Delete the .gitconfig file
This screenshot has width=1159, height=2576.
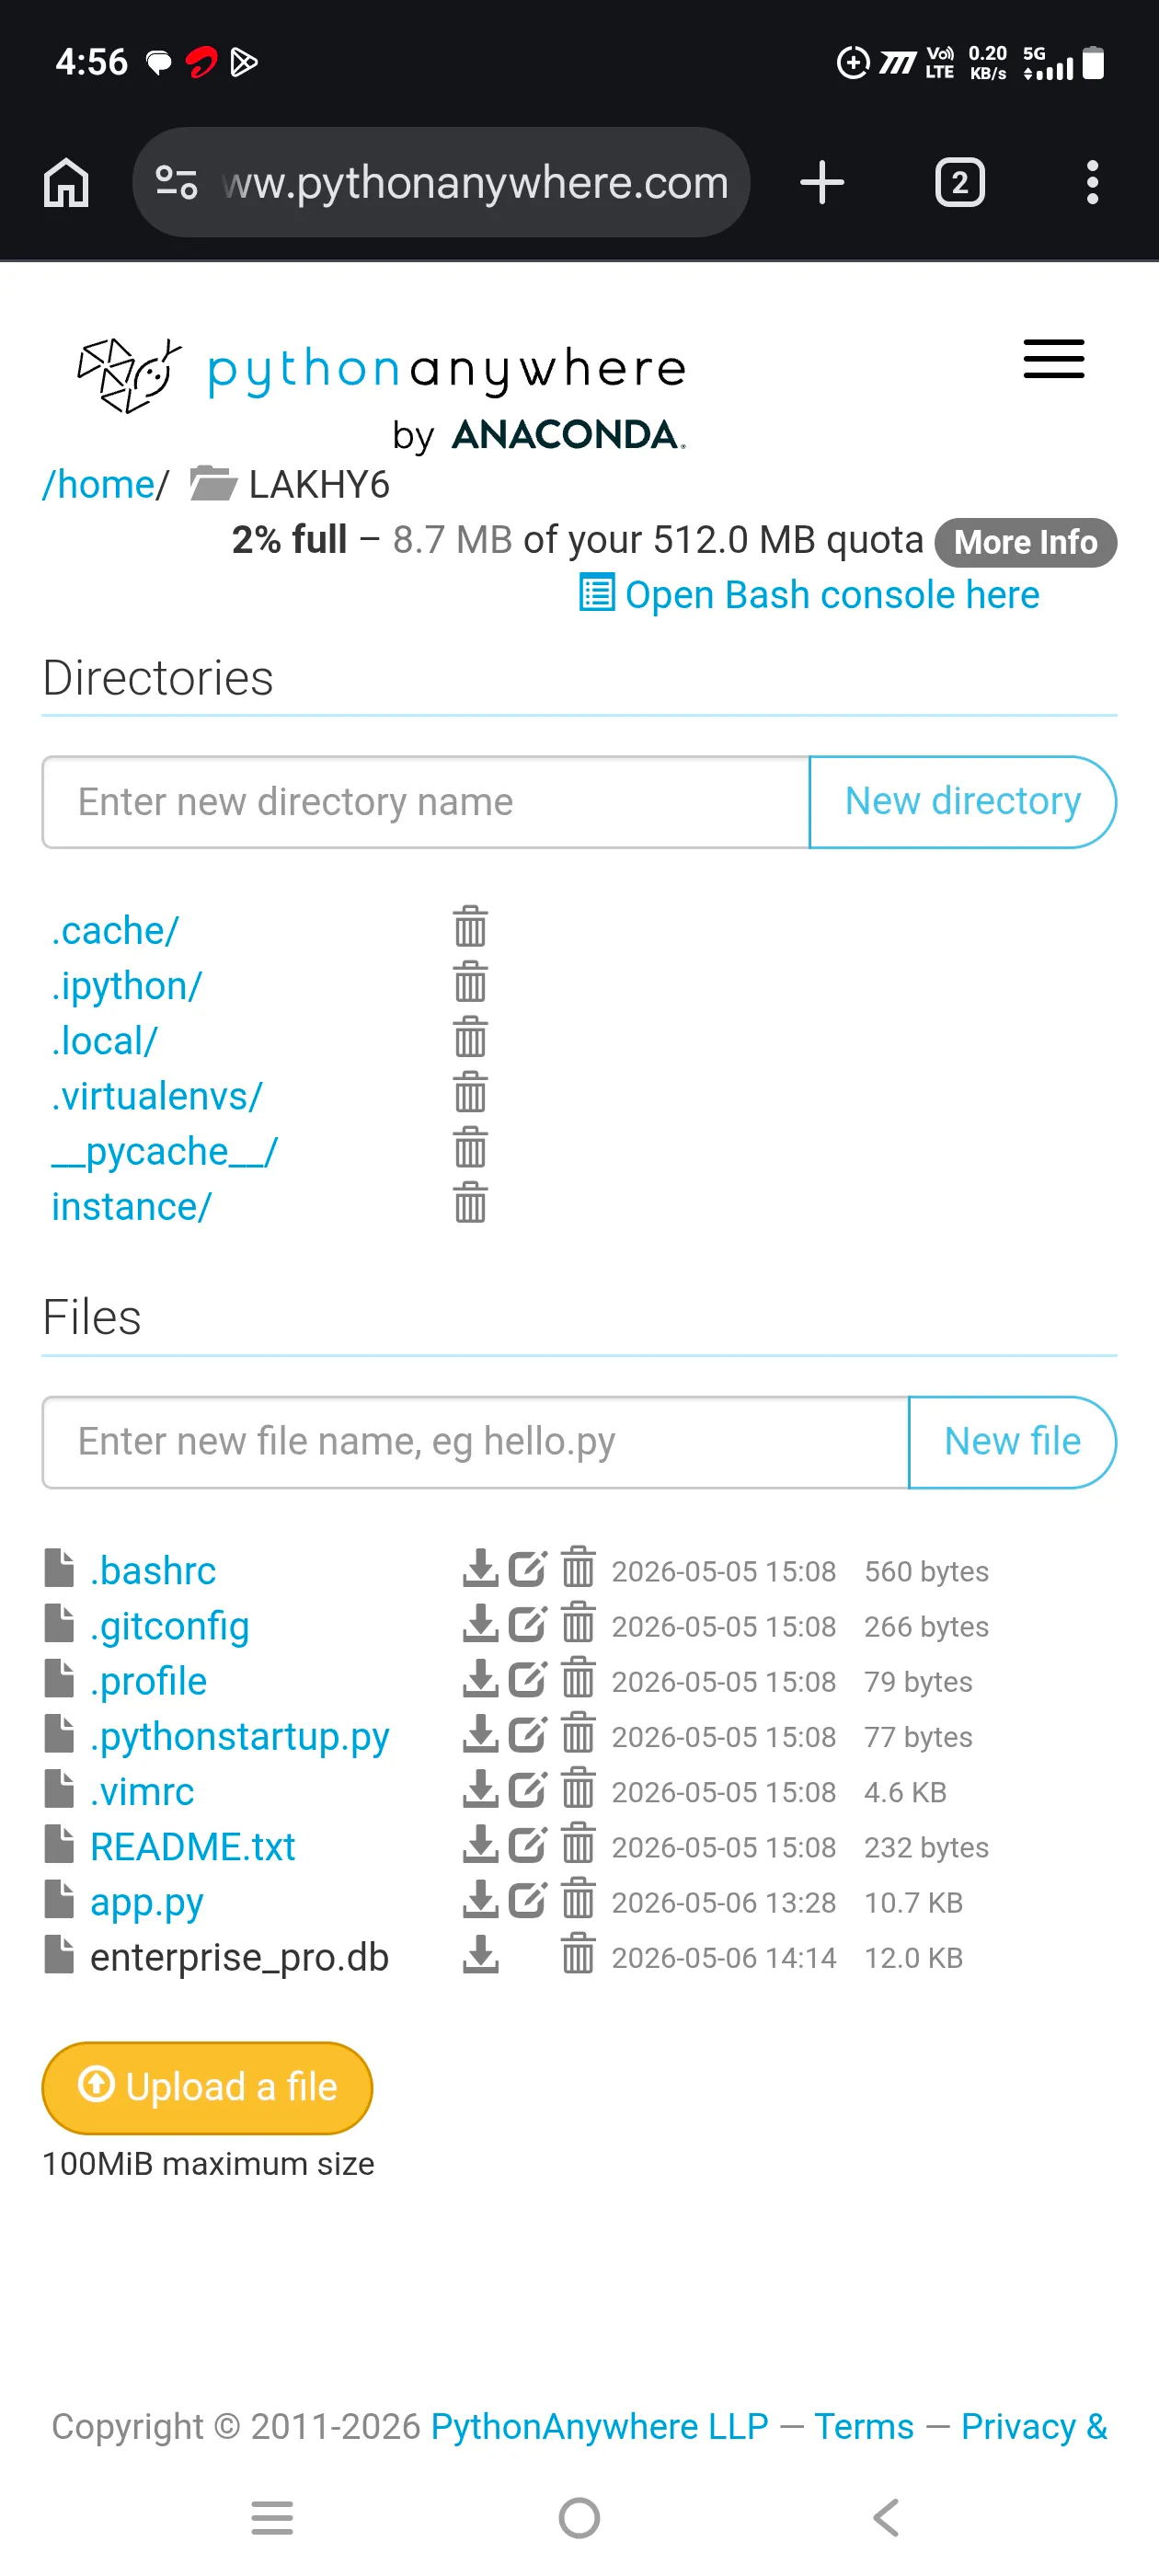578,1624
